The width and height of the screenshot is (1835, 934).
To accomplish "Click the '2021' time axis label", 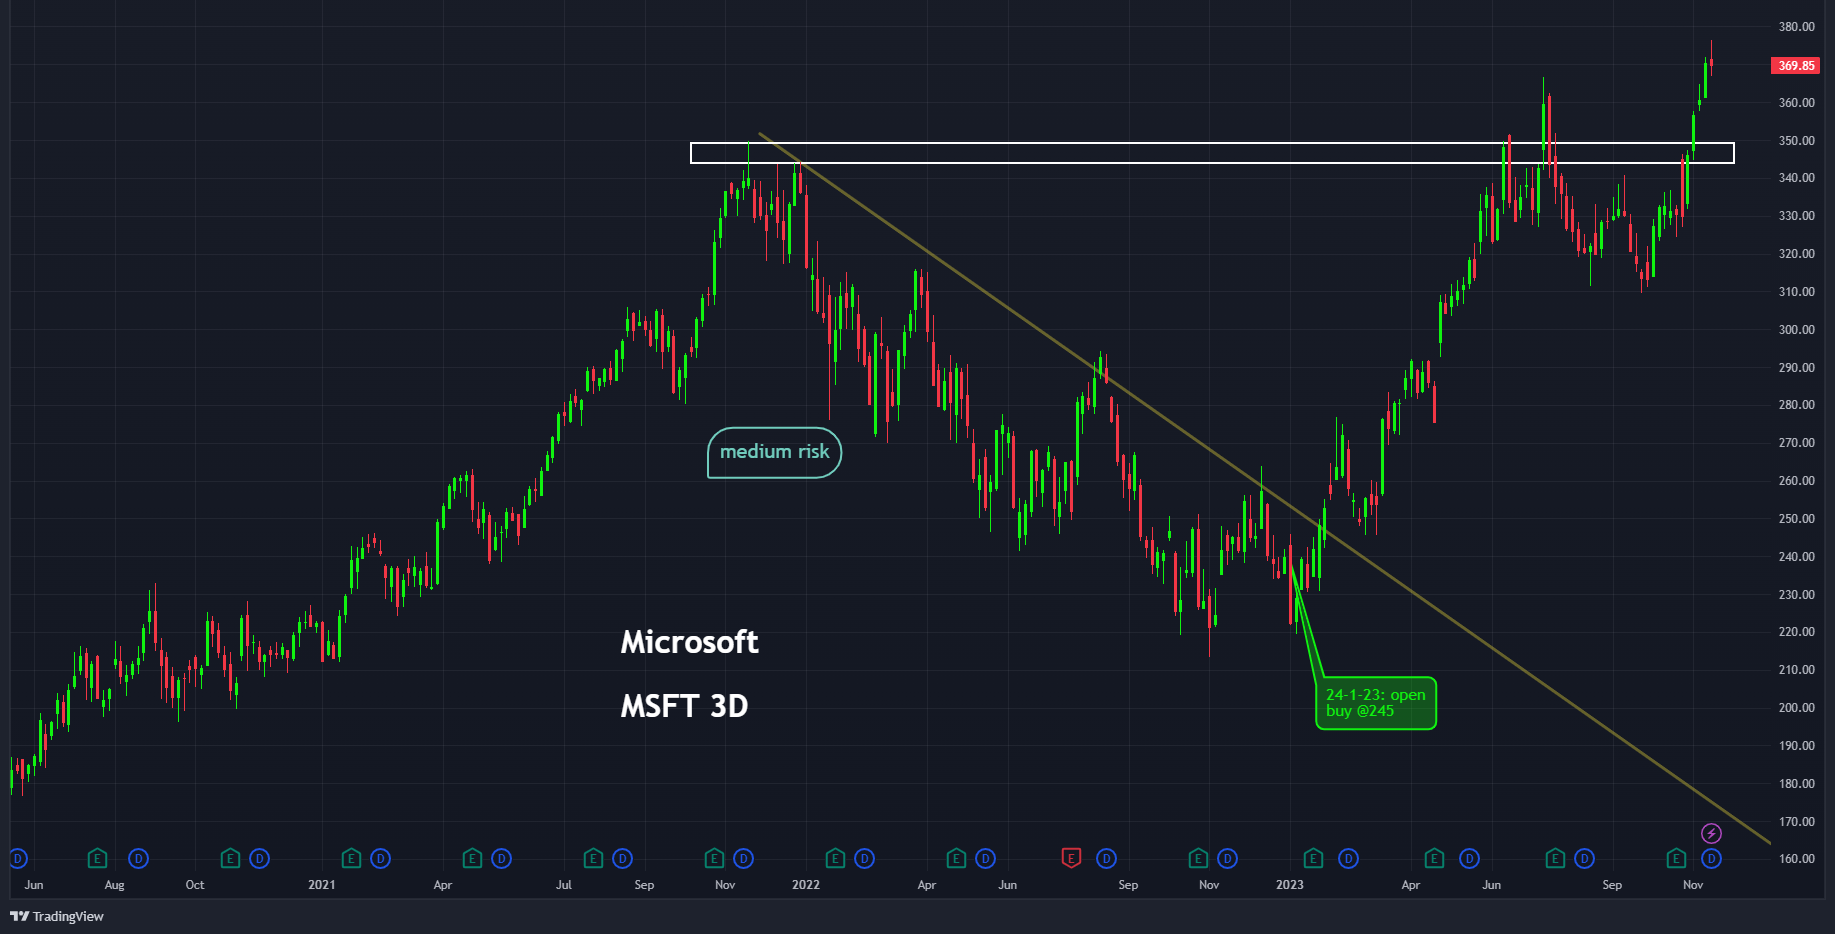I will click(322, 885).
